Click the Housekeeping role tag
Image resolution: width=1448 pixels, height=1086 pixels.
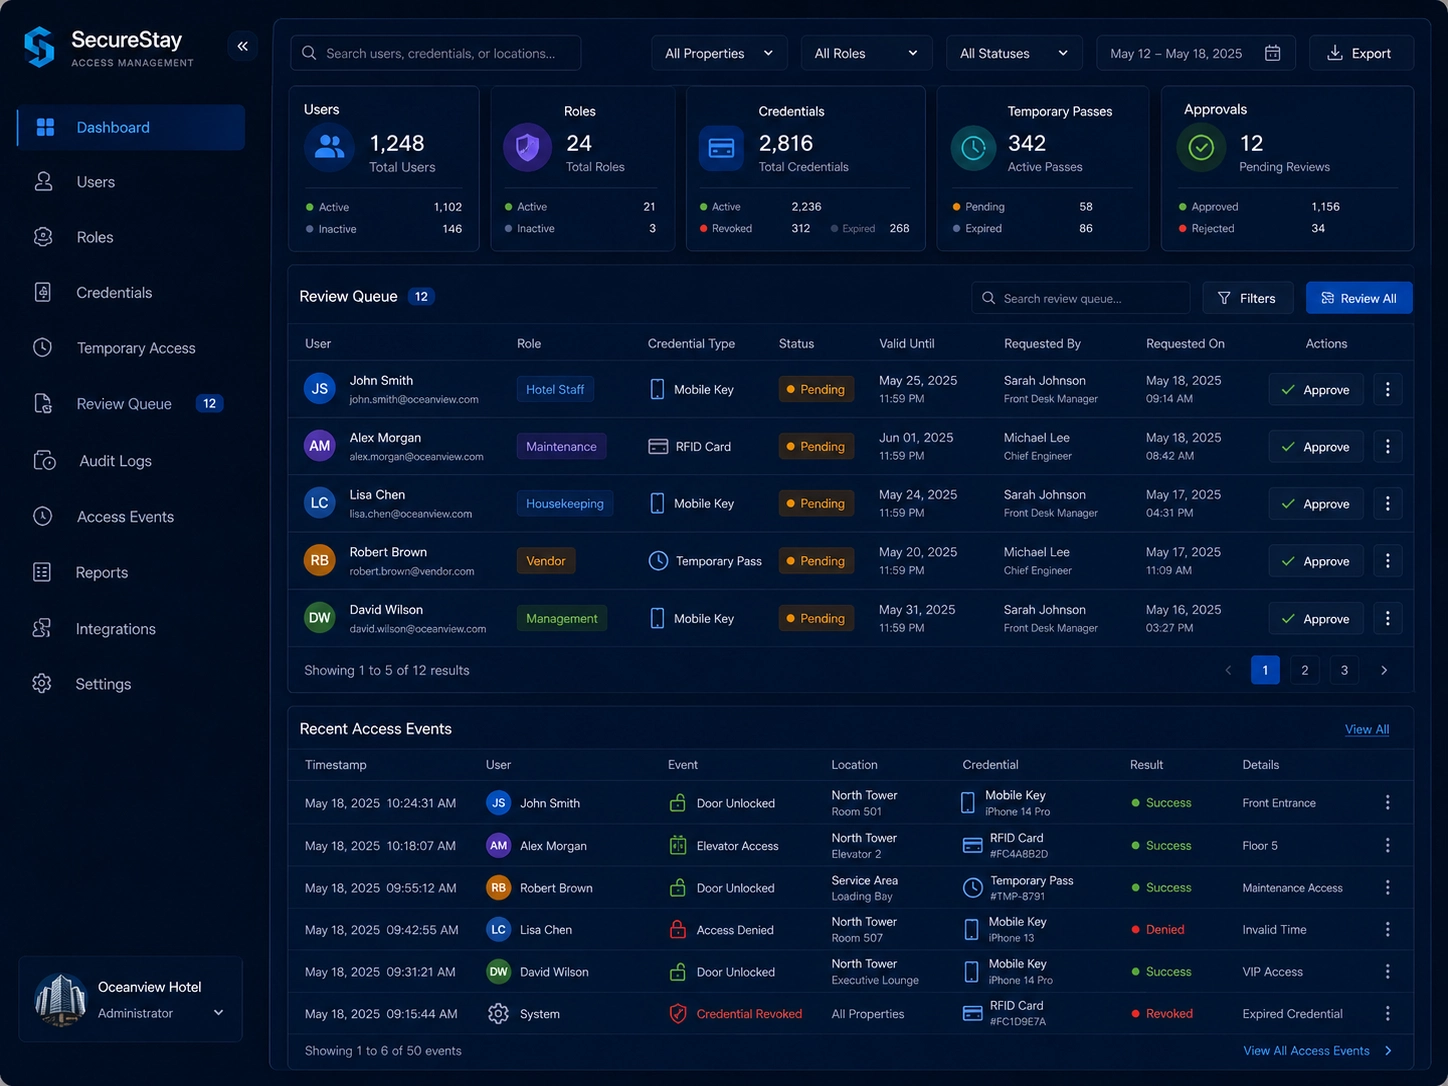pos(565,503)
